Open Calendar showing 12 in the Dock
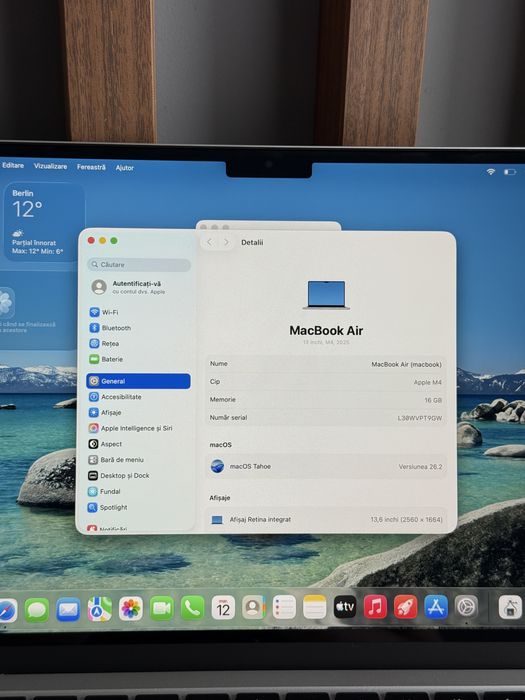Screen dimensions: 525x700 pos(223,607)
